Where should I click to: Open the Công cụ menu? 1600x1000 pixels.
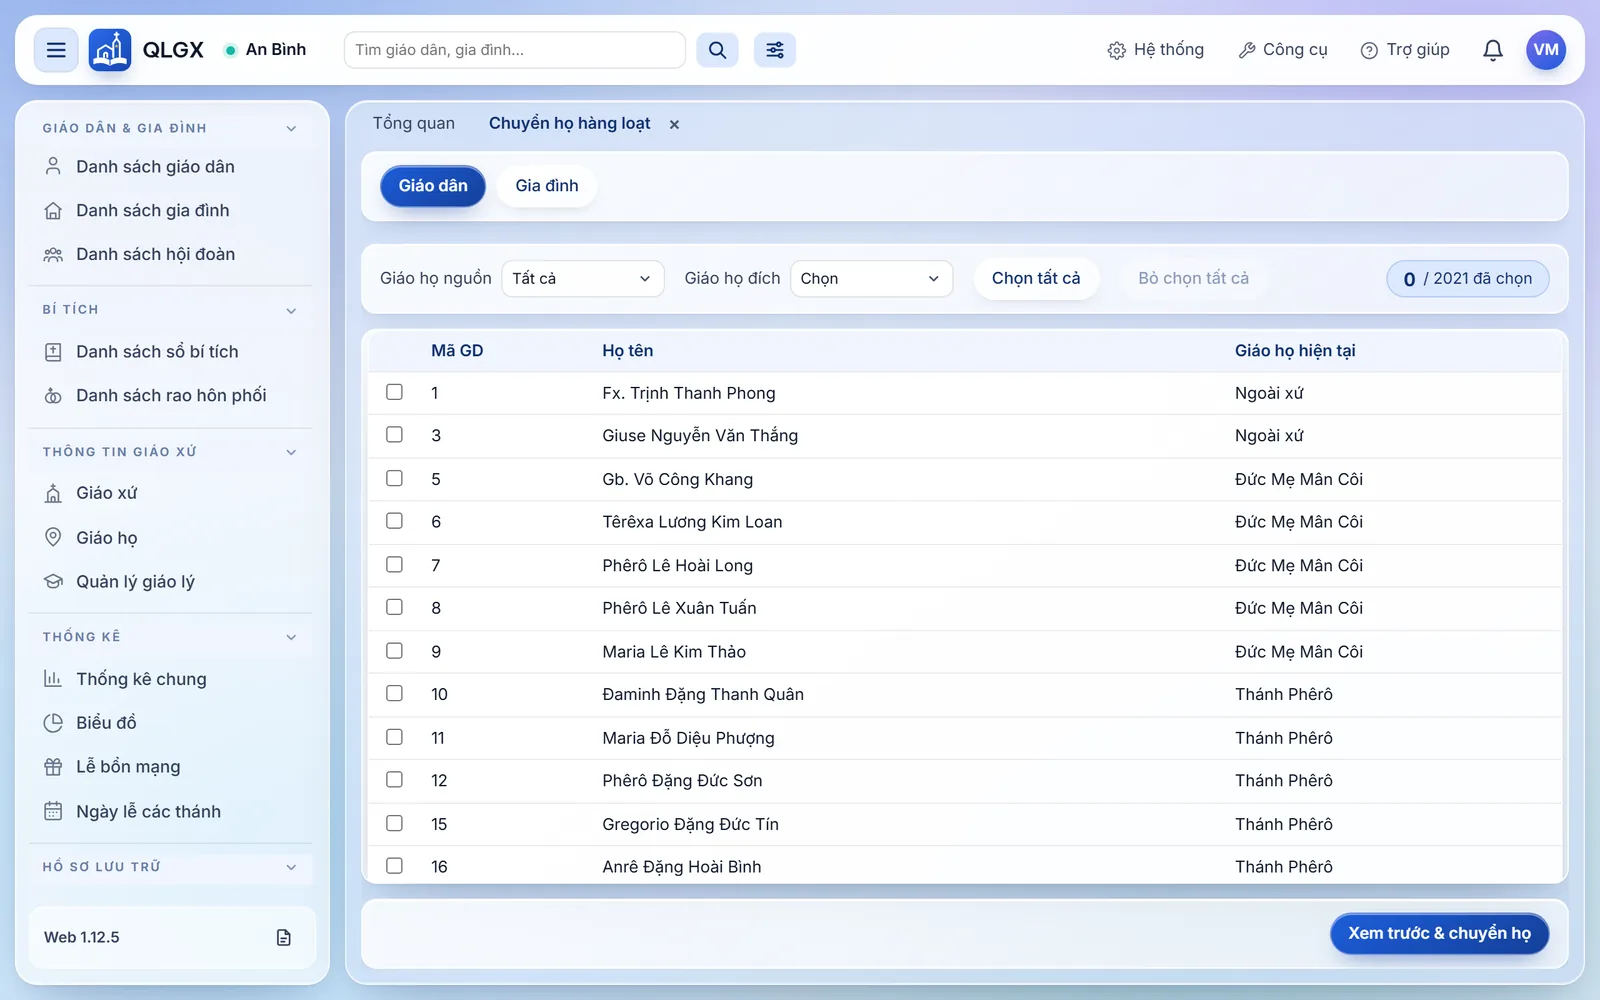(x=1283, y=50)
